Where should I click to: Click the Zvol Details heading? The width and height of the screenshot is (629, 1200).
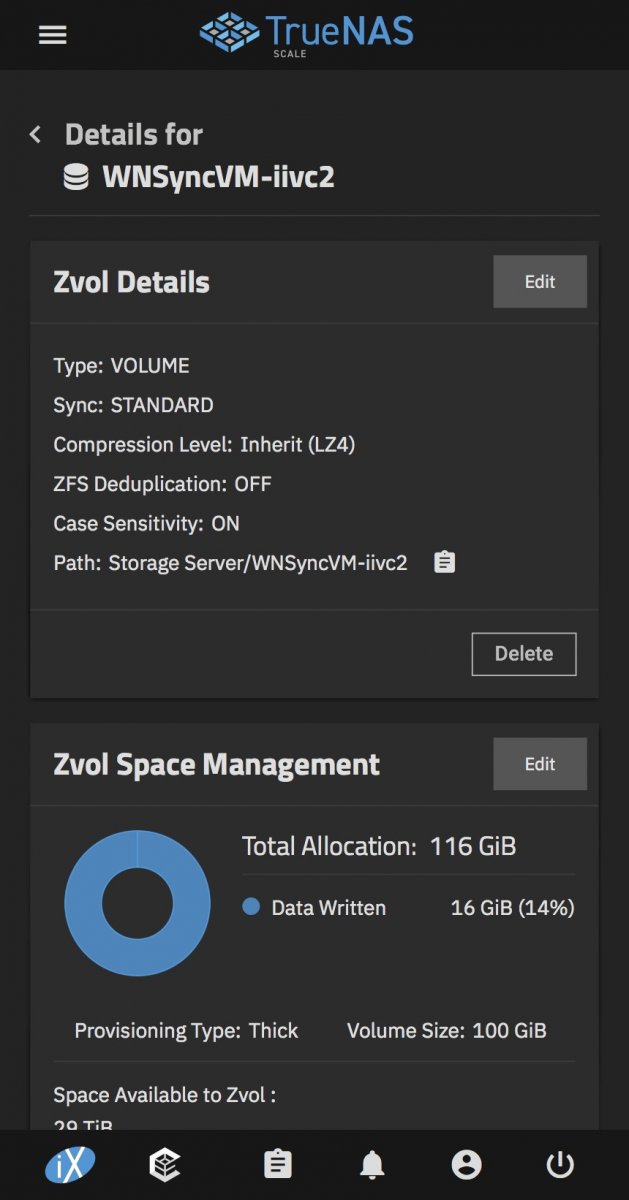[131, 283]
